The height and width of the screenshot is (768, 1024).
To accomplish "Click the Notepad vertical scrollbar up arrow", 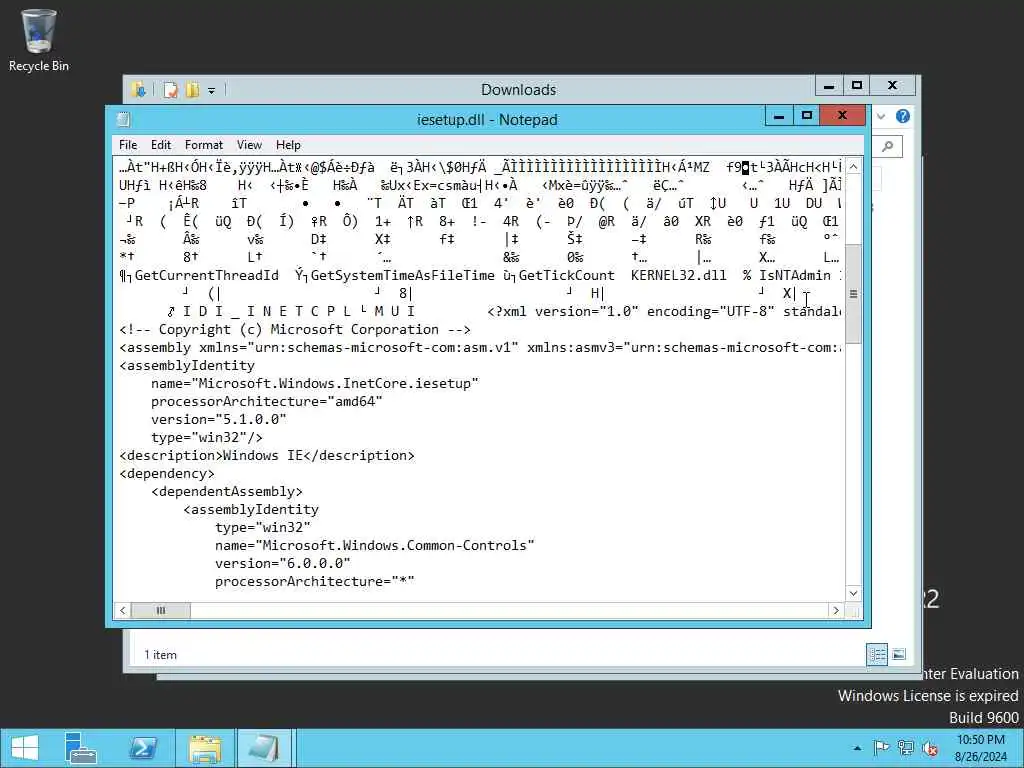I will pos(853,166).
